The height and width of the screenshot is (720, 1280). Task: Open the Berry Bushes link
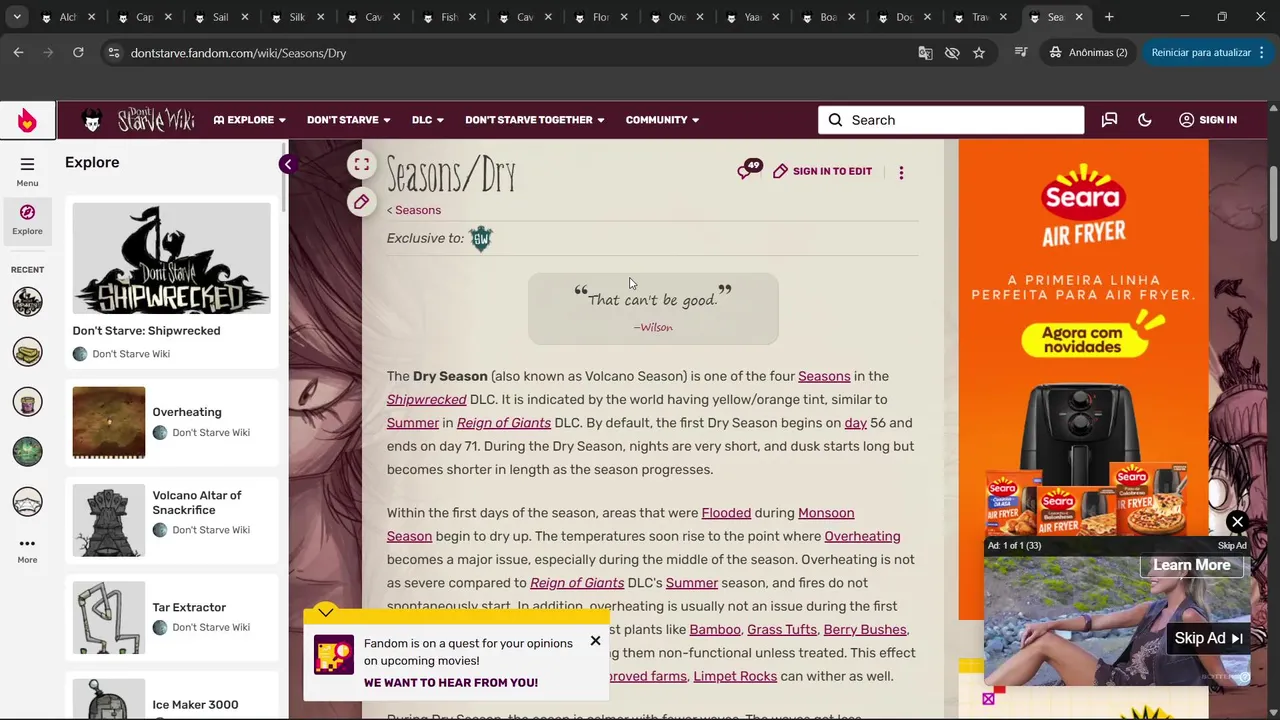(x=865, y=629)
